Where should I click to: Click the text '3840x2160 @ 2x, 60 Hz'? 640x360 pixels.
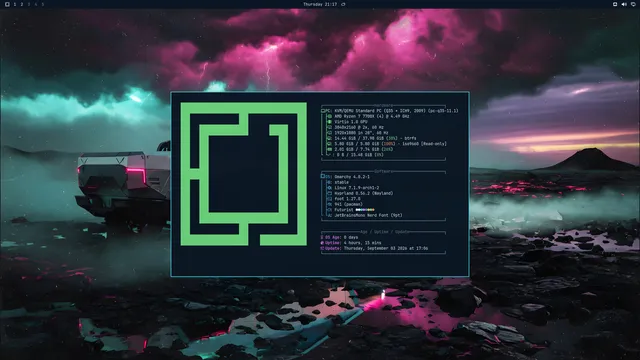coord(359,127)
